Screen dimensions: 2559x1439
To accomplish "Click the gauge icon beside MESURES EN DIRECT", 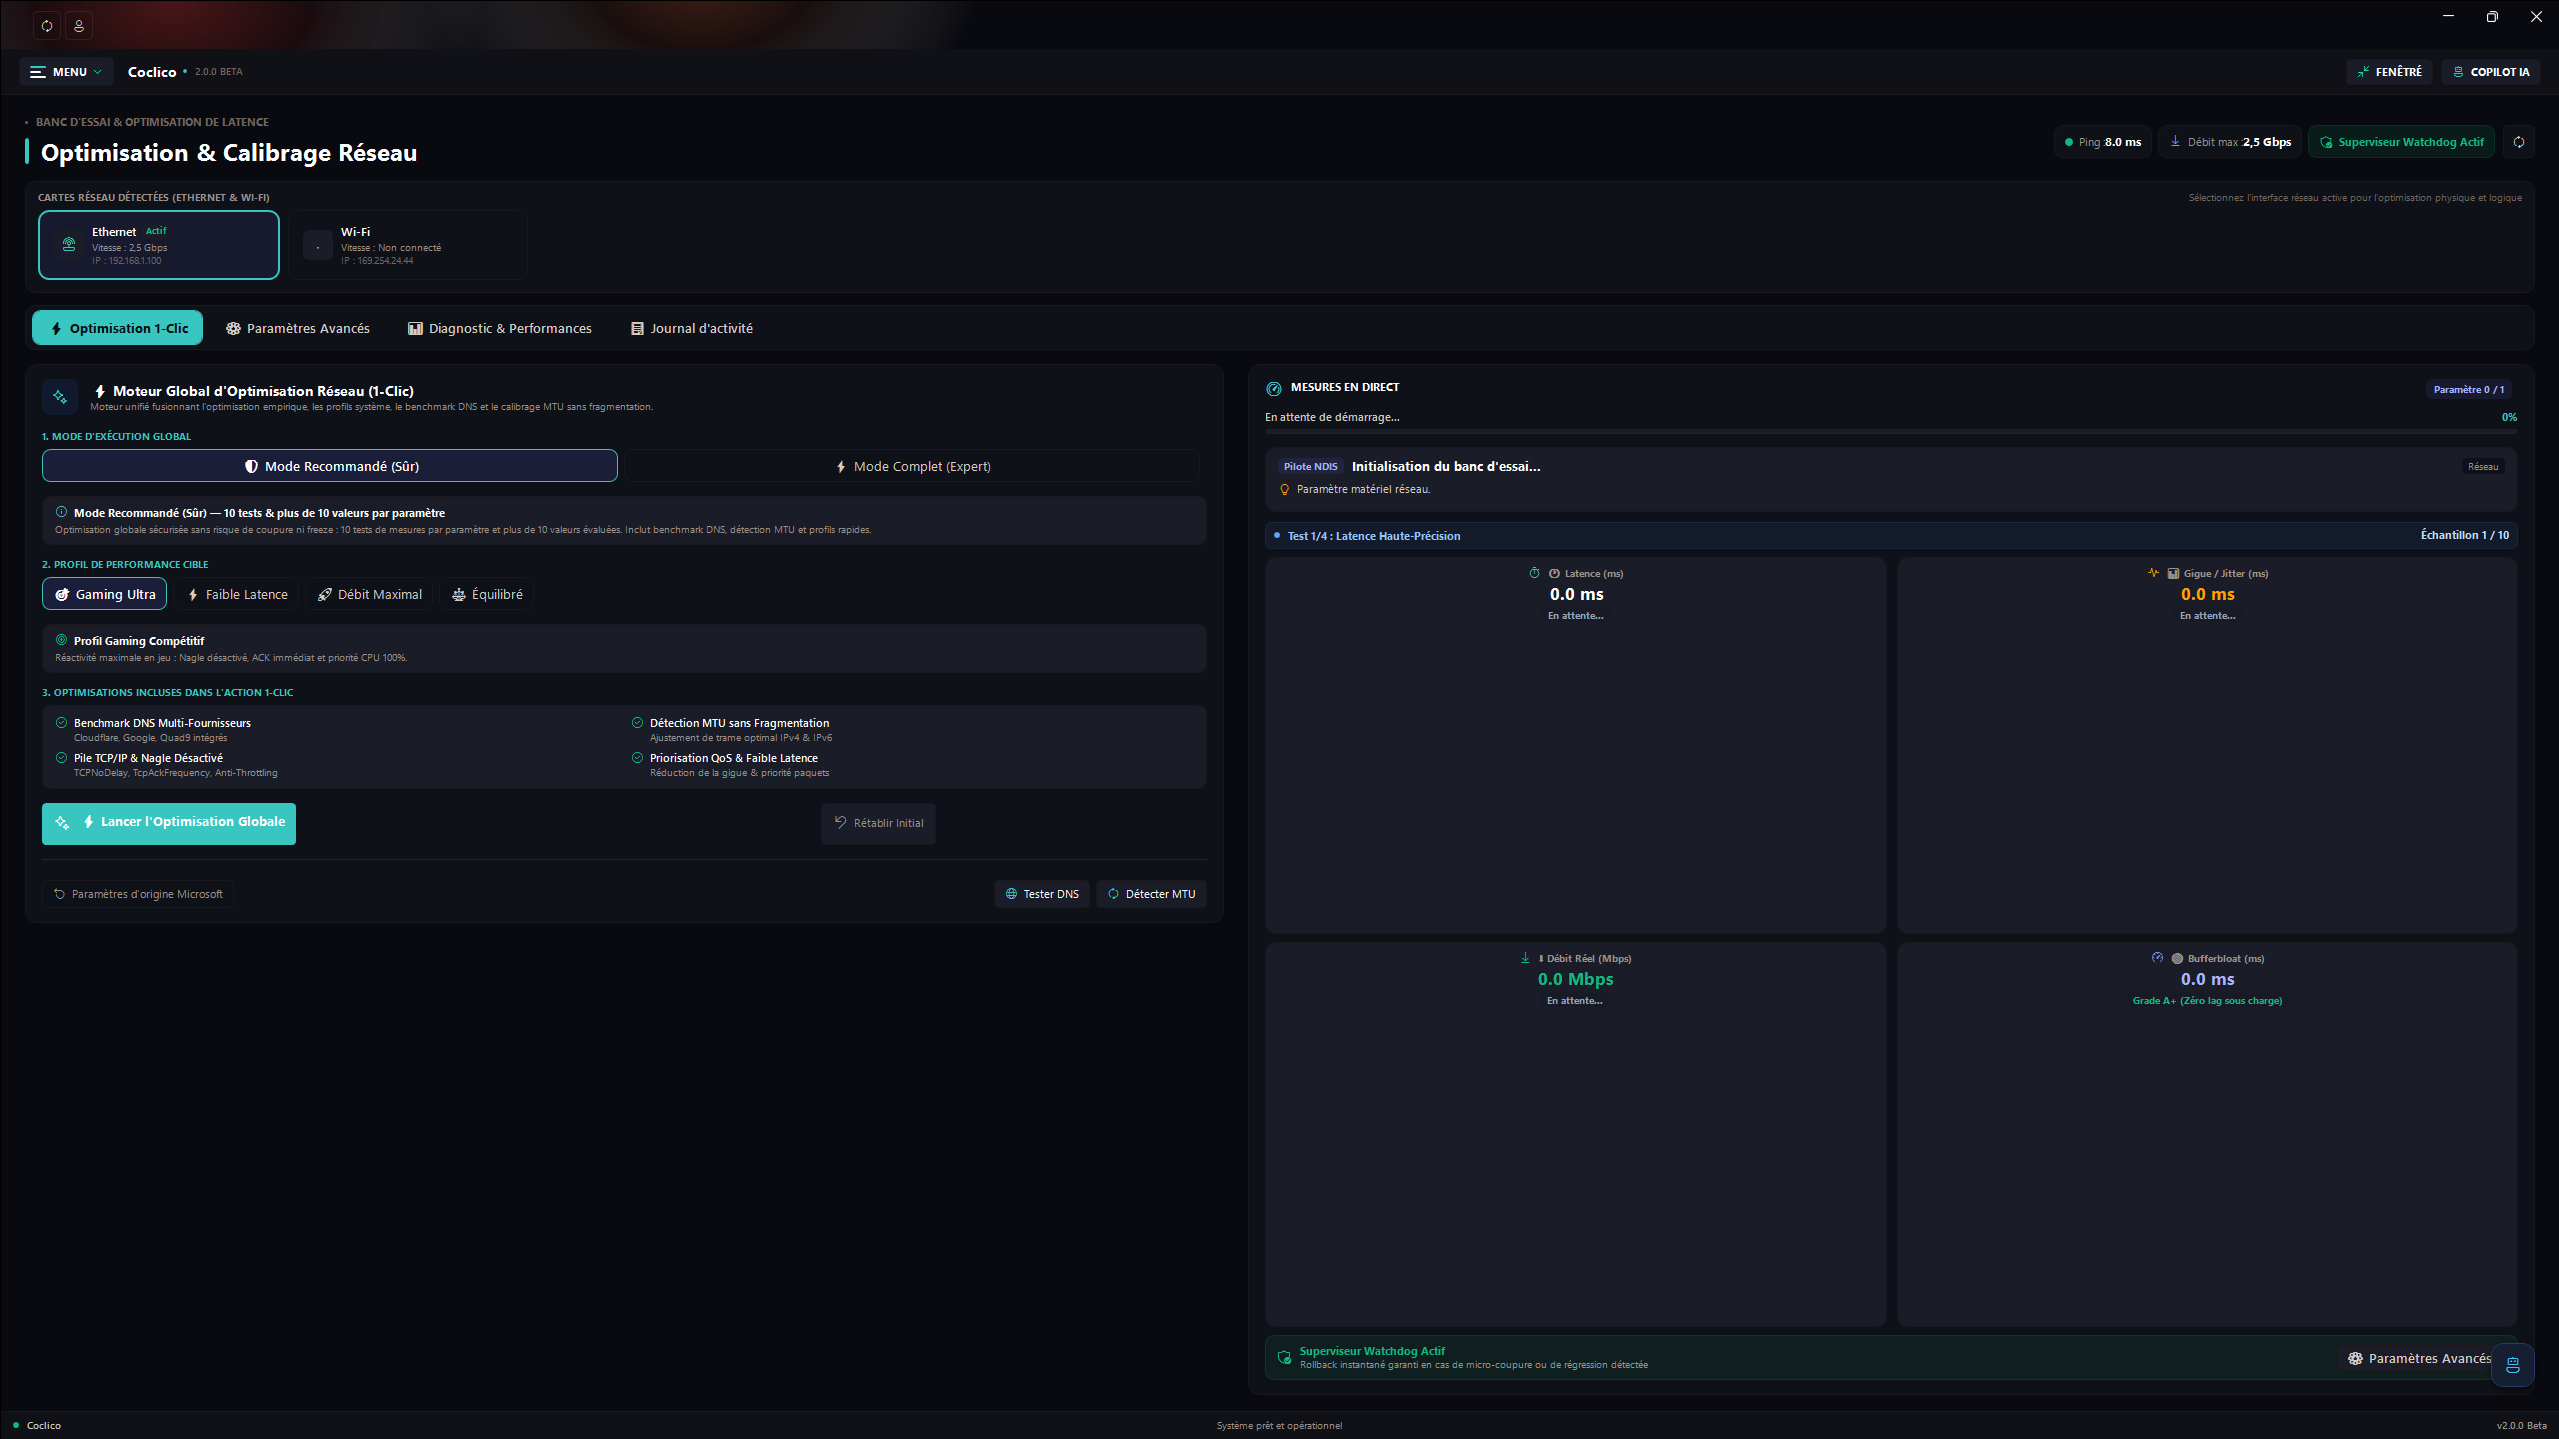I will pos(1274,388).
